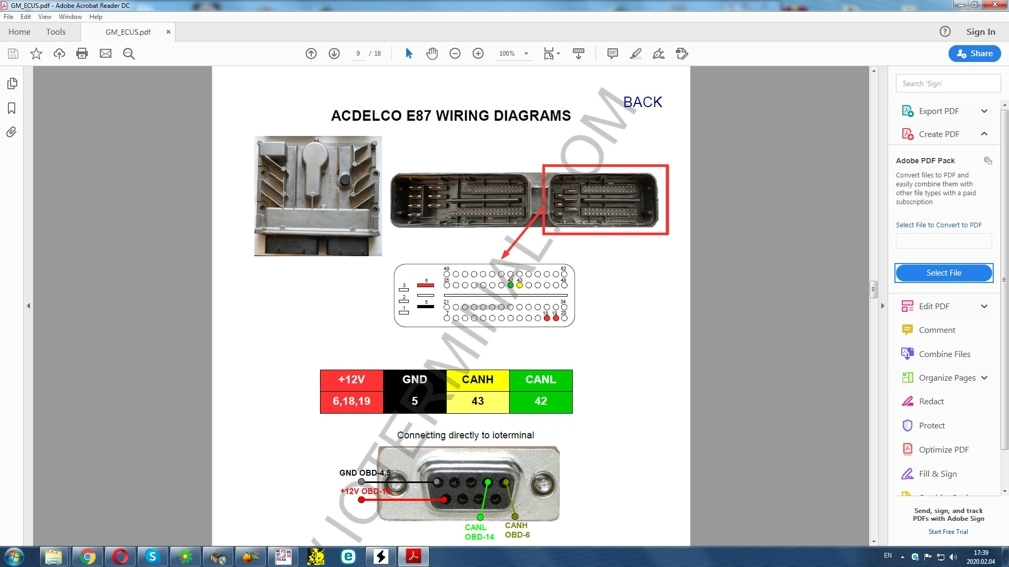Expand the Export PDF section chevron
1009x567 pixels.
click(x=984, y=111)
